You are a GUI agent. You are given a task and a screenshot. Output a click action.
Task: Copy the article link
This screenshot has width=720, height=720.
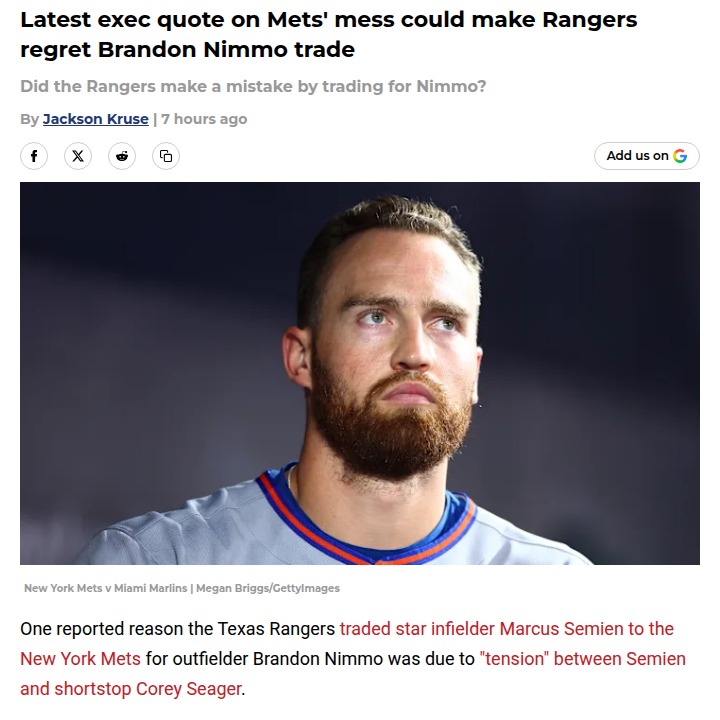pos(166,156)
